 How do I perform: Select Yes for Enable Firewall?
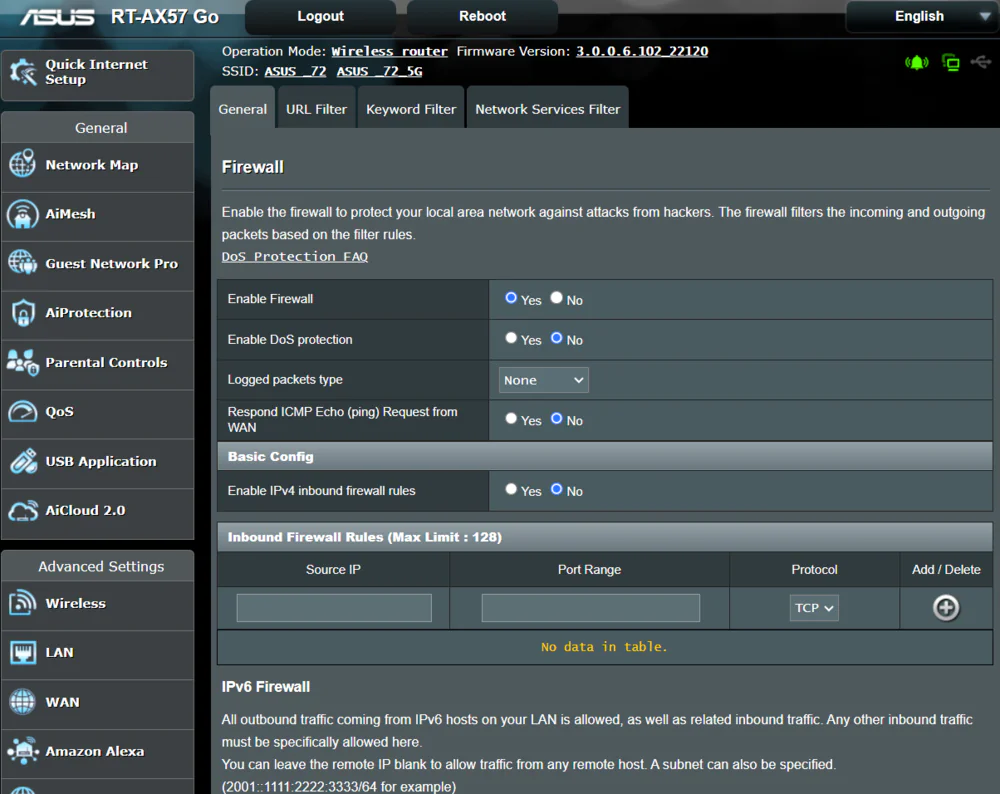[511, 298]
